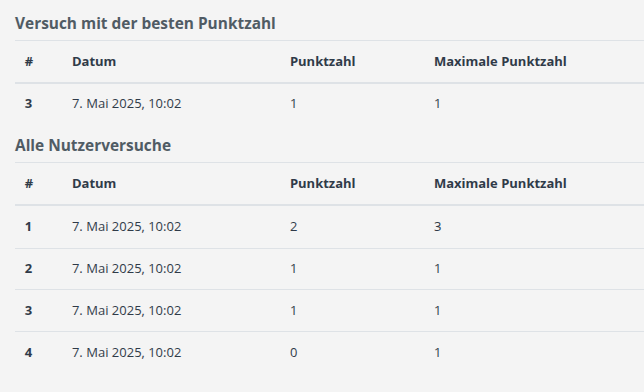
Task: Click the date of attempt 1
Action: 126,227
